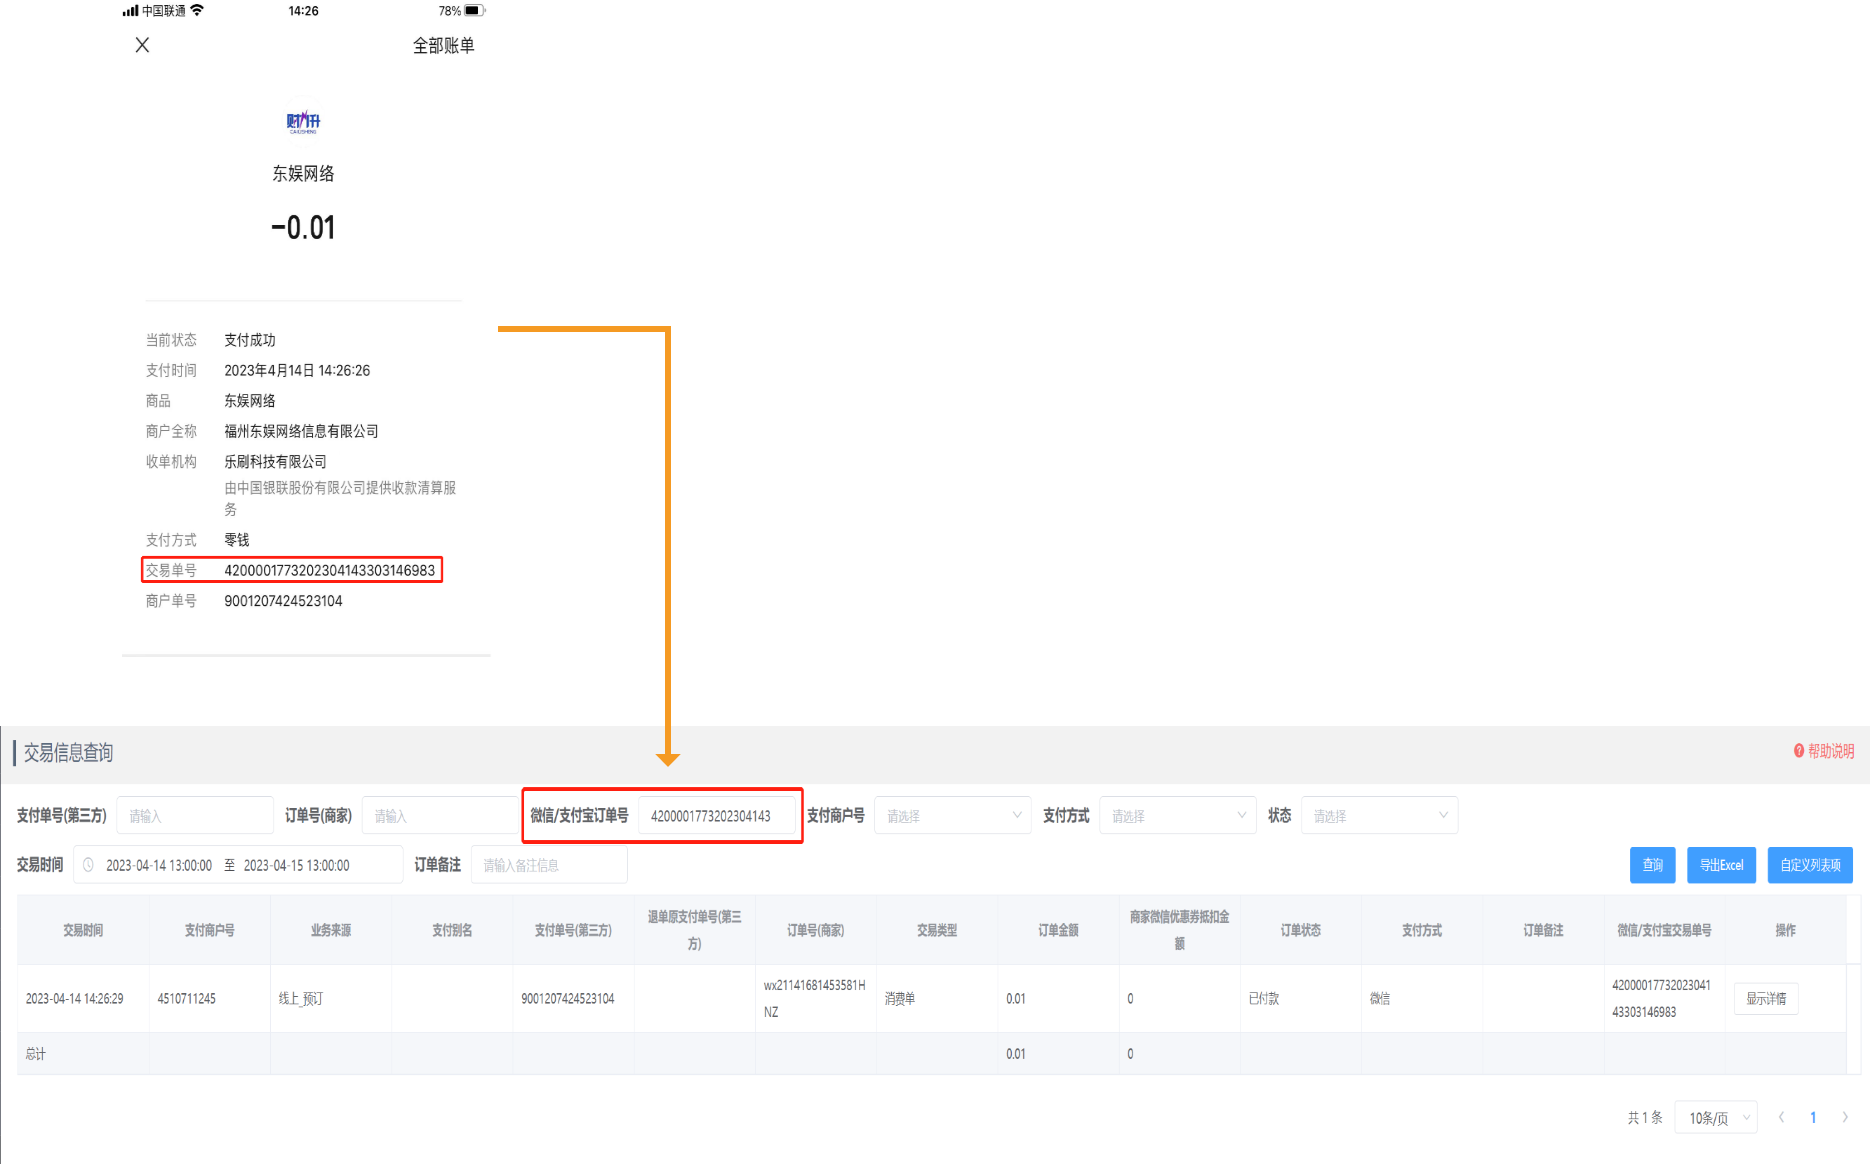Click the 支付成功 status text

(x=250, y=340)
